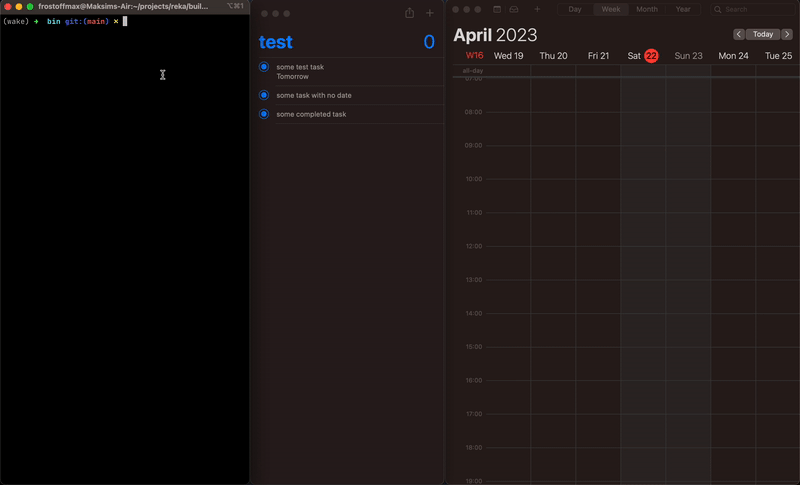
Task: Click the 'Mon 24' day header
Action: 733,56
